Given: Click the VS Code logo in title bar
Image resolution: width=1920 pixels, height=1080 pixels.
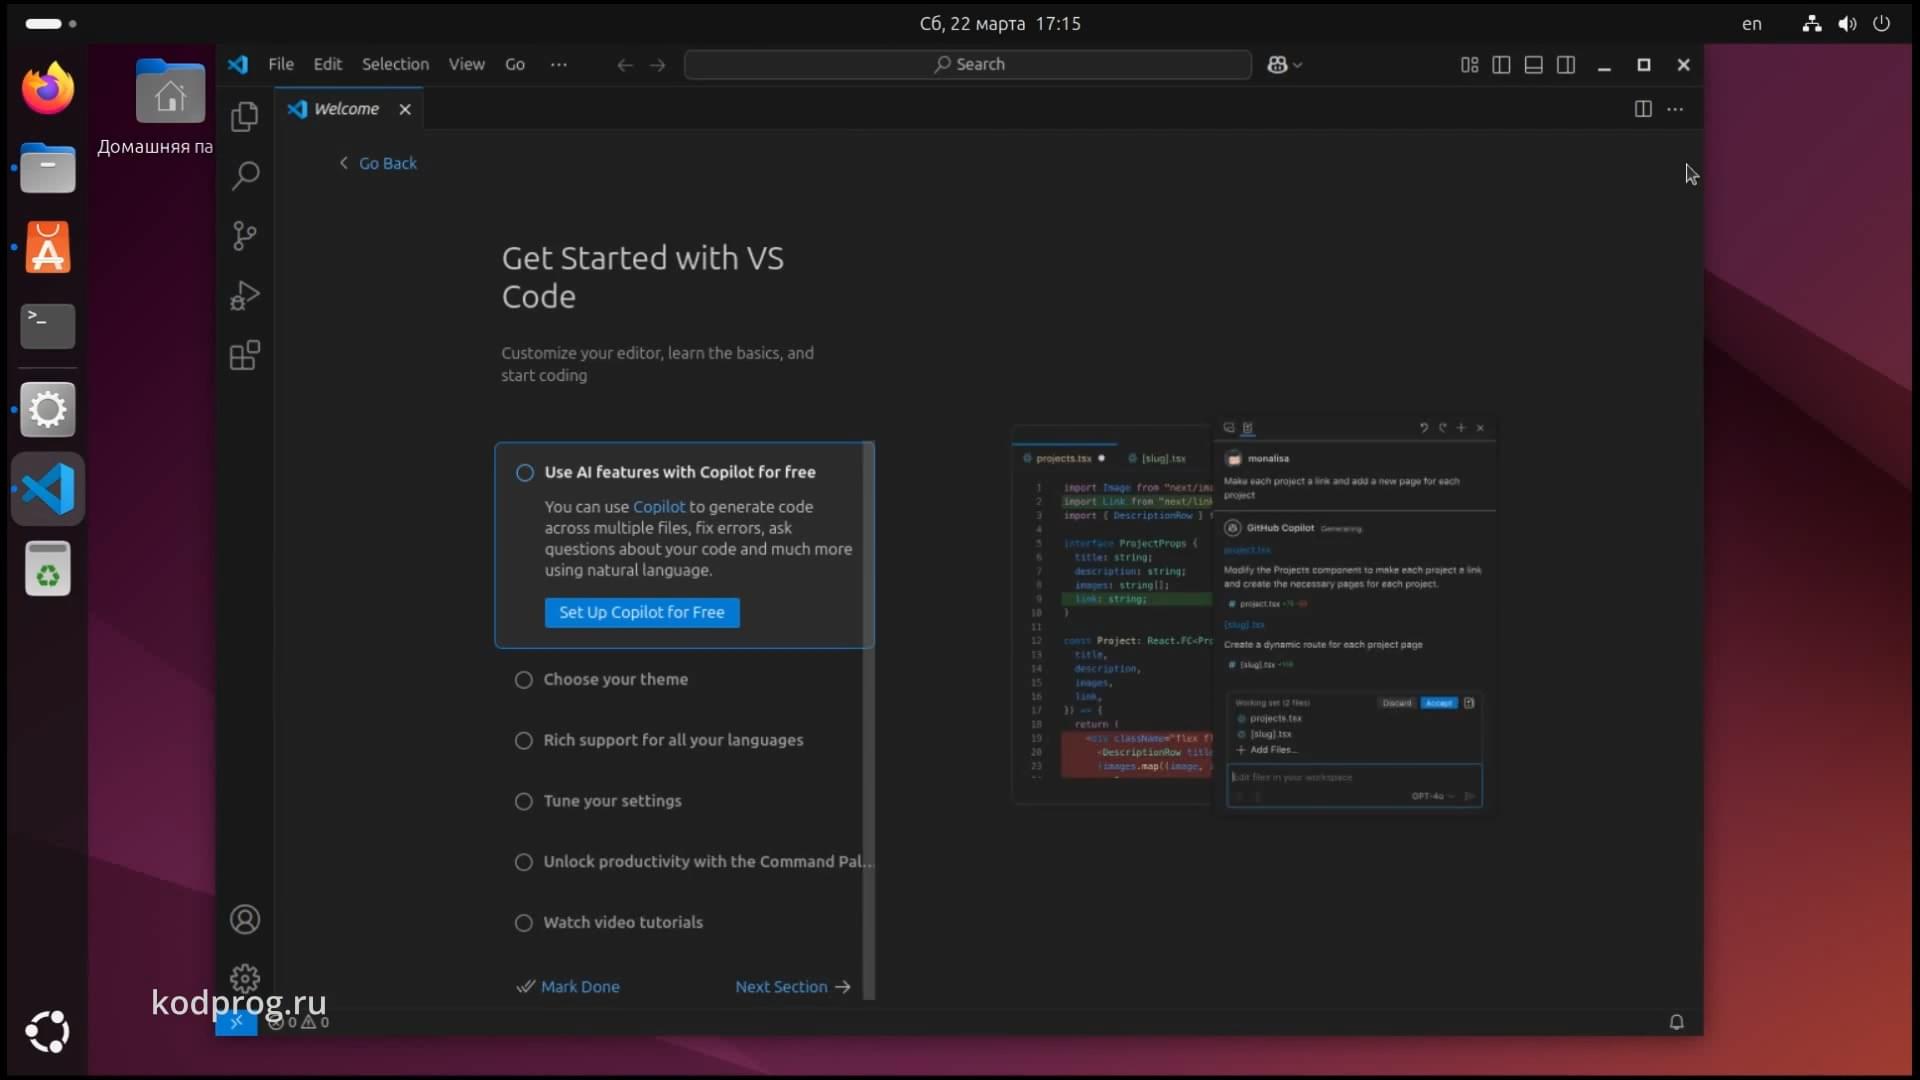Looking at the screenshot, I should pyautogui.click(x=238, y=65).
